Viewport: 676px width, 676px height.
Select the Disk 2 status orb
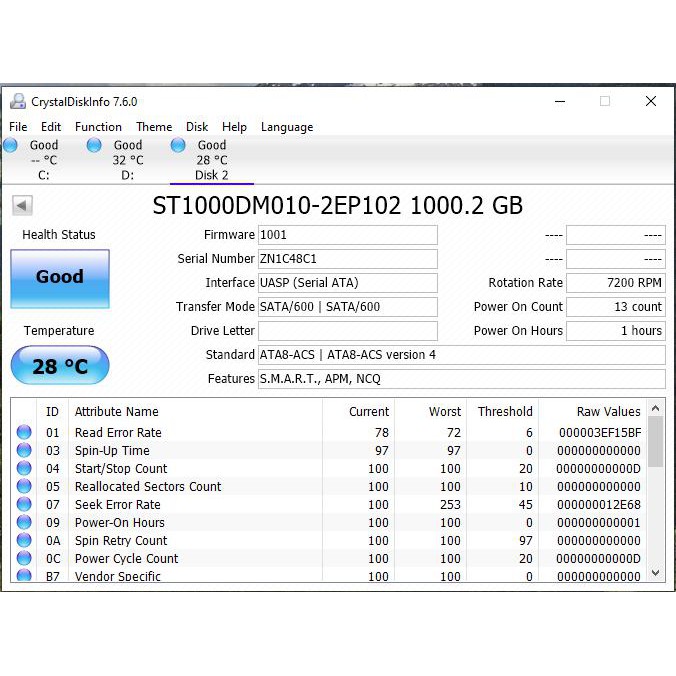(x=178, y=145)
